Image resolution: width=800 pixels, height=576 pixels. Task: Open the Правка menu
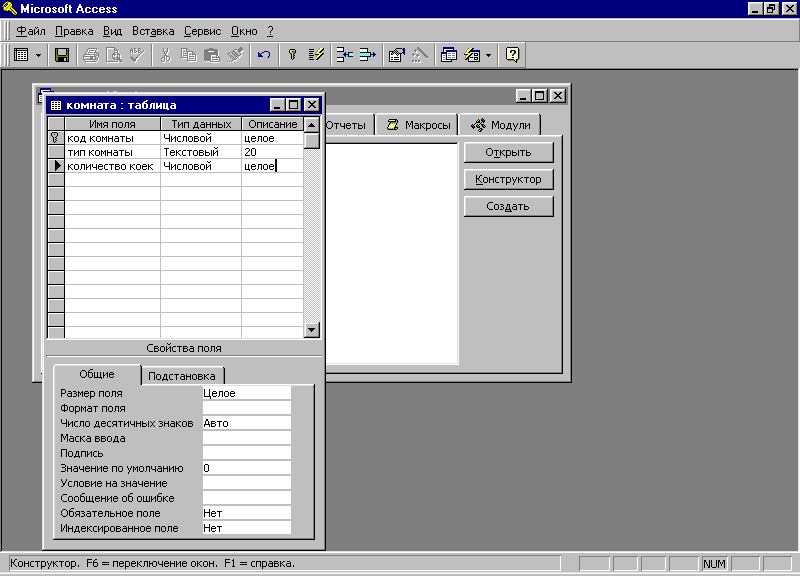[x=74, y=31]
